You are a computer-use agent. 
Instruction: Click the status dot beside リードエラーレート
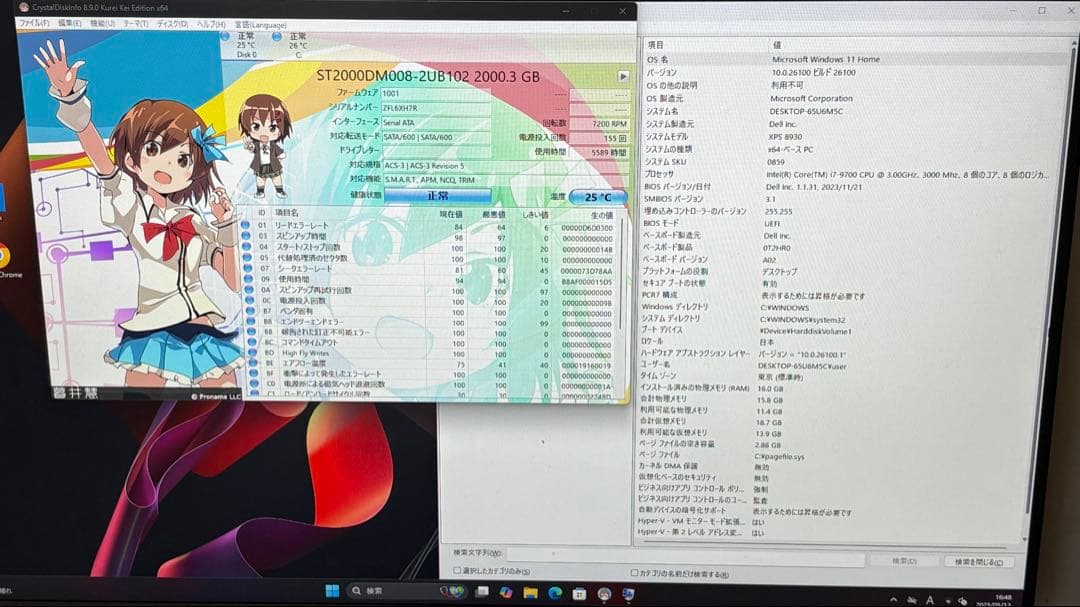244,224
